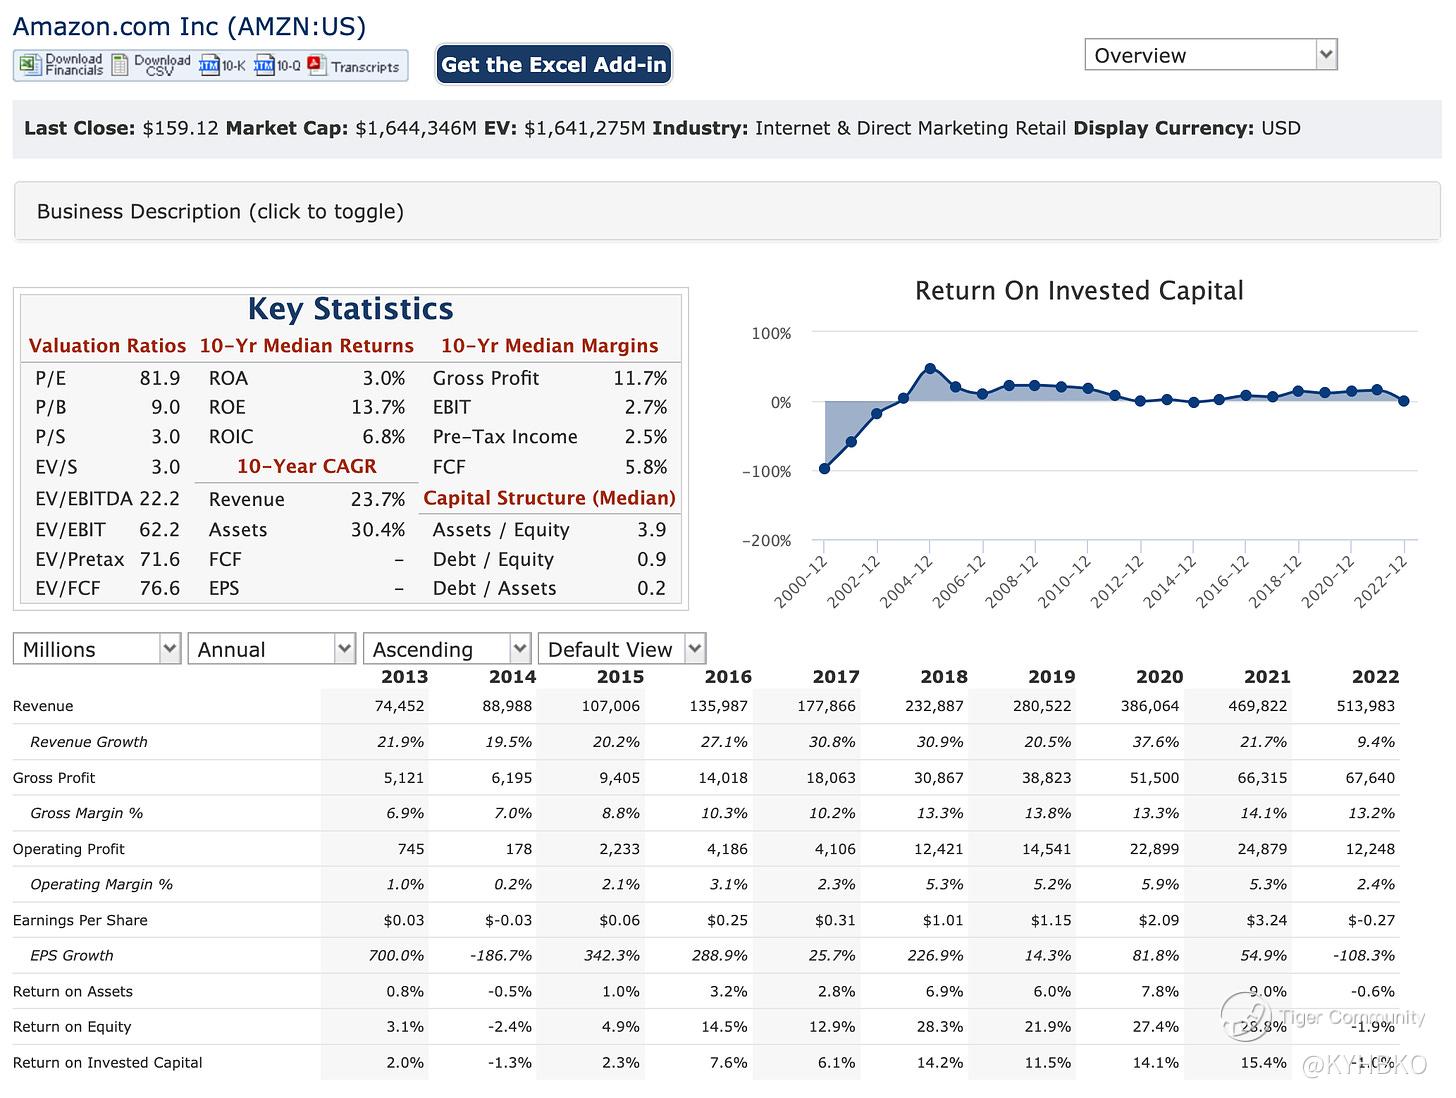Screen dimensions: 1456x1098
Task: Click the Amazon.com Inc (AMZN:US) title
Action: [x=189, y=27]
